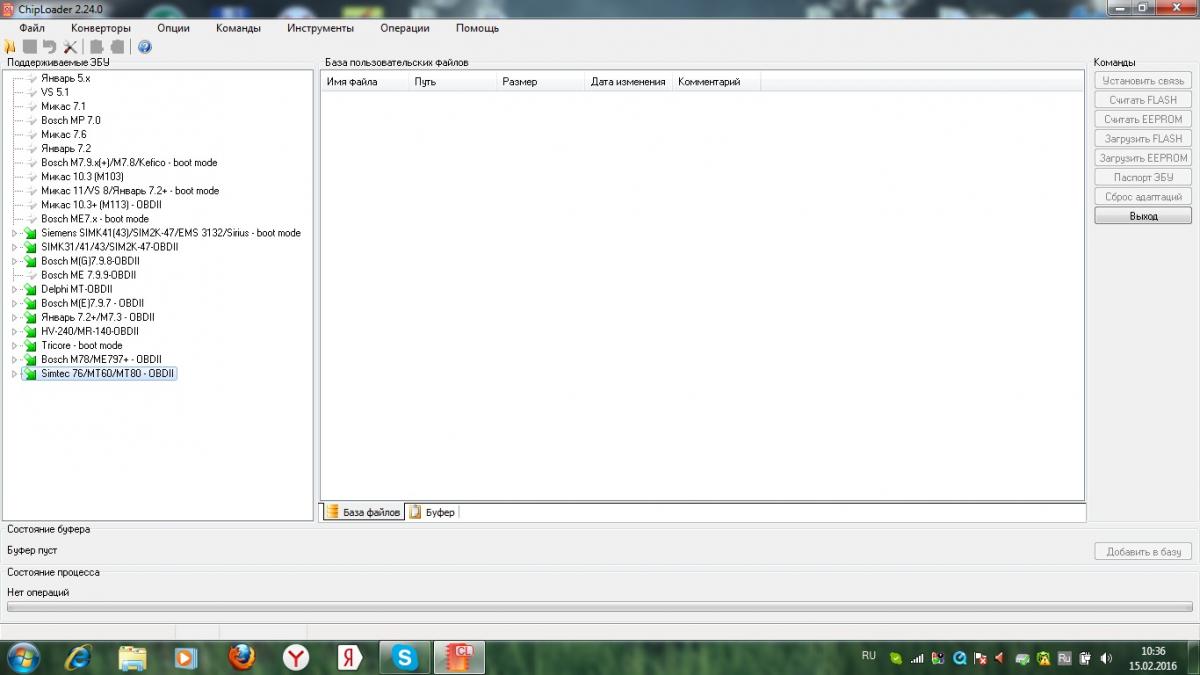Expand the Bosch M(G)7.9.8-OBDII node
The height and width of the screenshot is (675, 1200).
tap(14, 261)
